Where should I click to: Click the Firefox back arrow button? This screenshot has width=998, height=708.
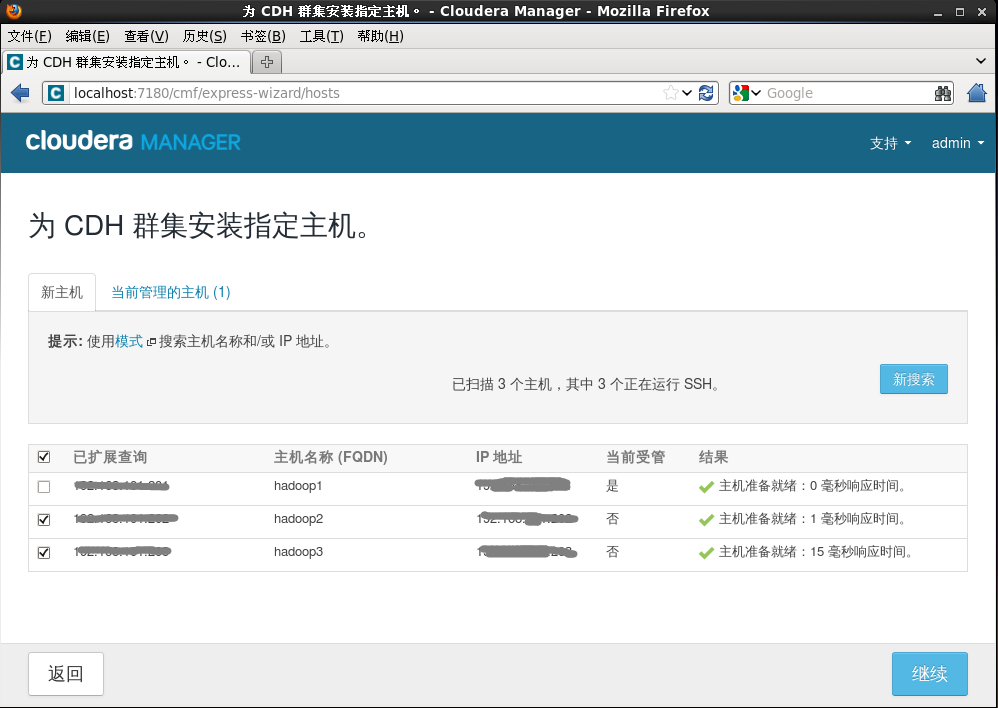pyautogui.click(x=20, y=93)
